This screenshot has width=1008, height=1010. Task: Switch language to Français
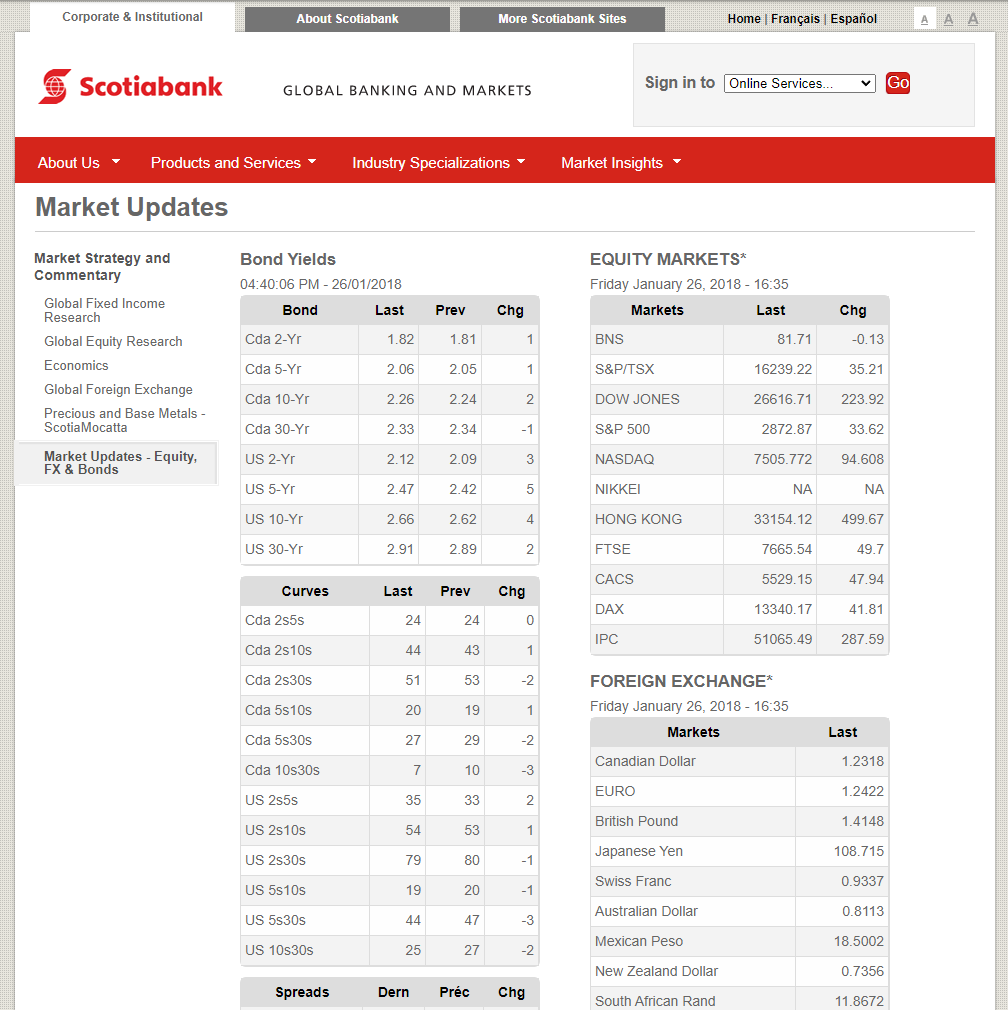(795, 19)
